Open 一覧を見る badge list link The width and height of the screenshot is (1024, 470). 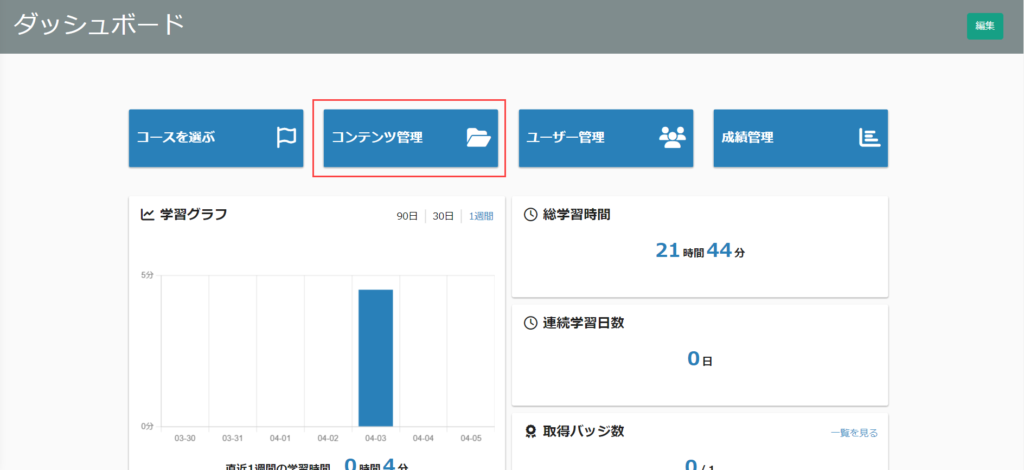coord(853,433)
